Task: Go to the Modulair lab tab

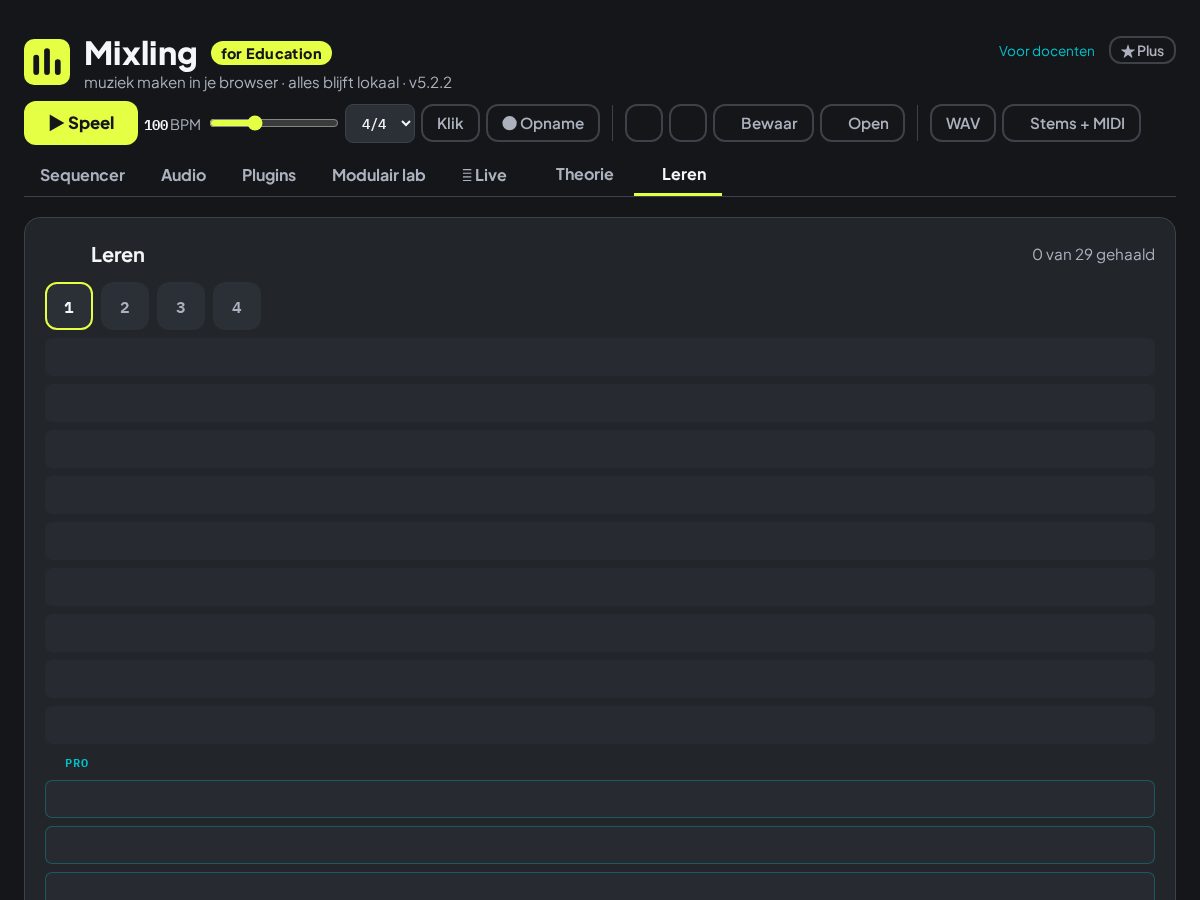Action: point(379,175)
